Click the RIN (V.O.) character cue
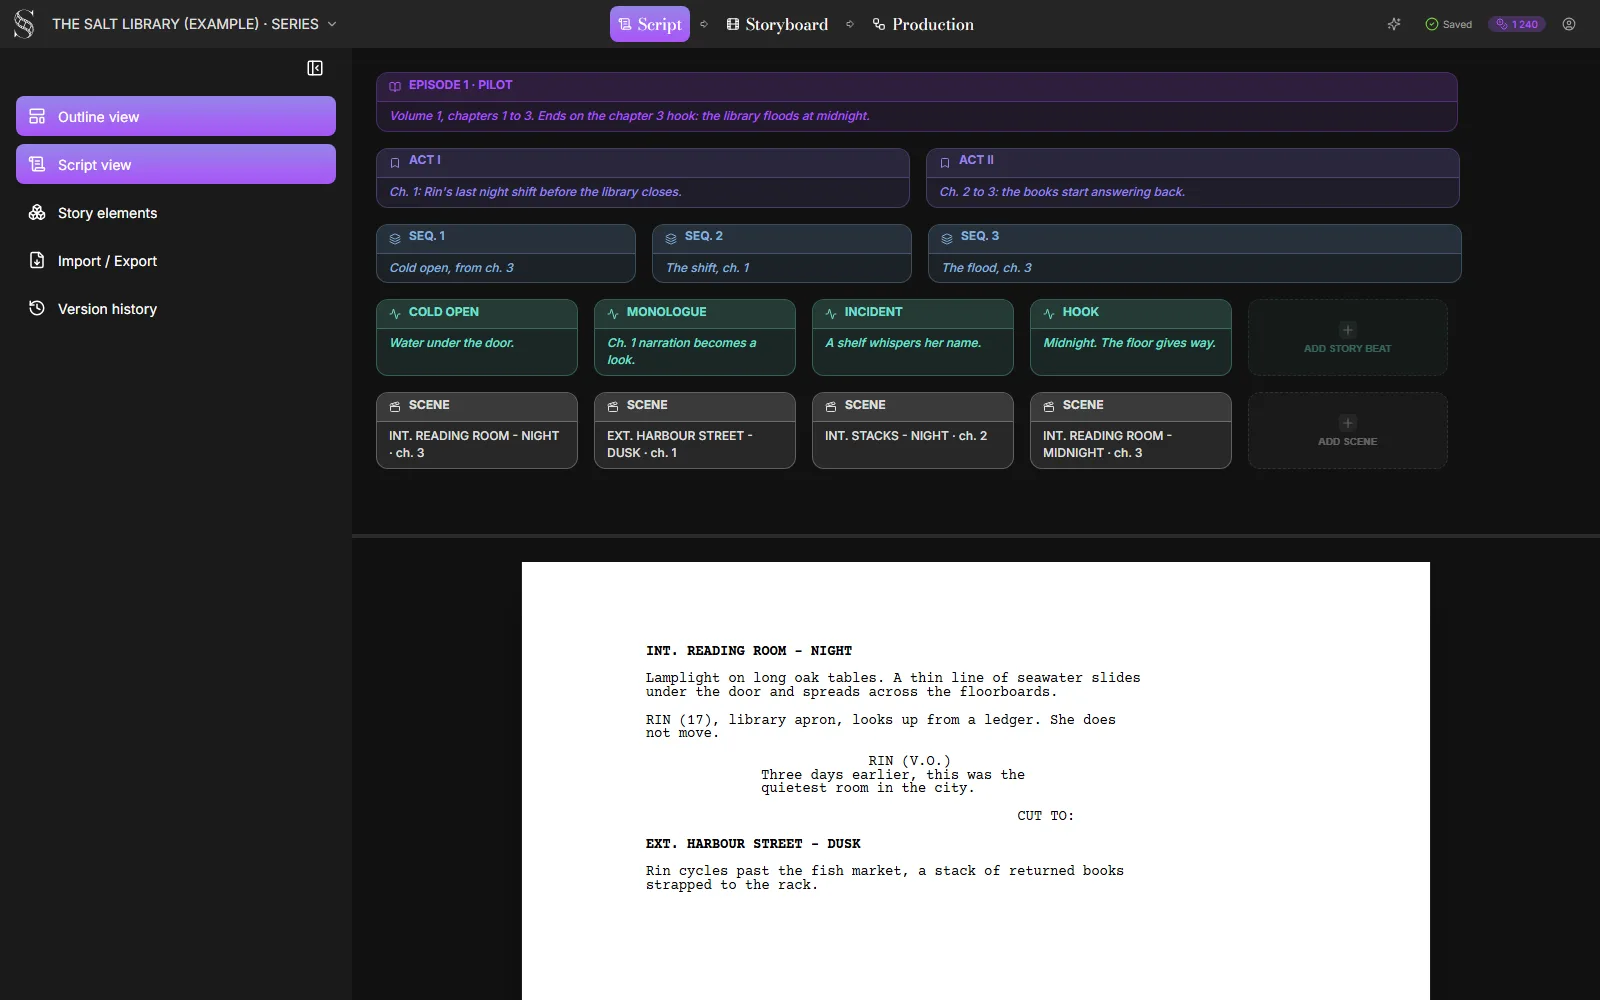 [x=910, y=761]
